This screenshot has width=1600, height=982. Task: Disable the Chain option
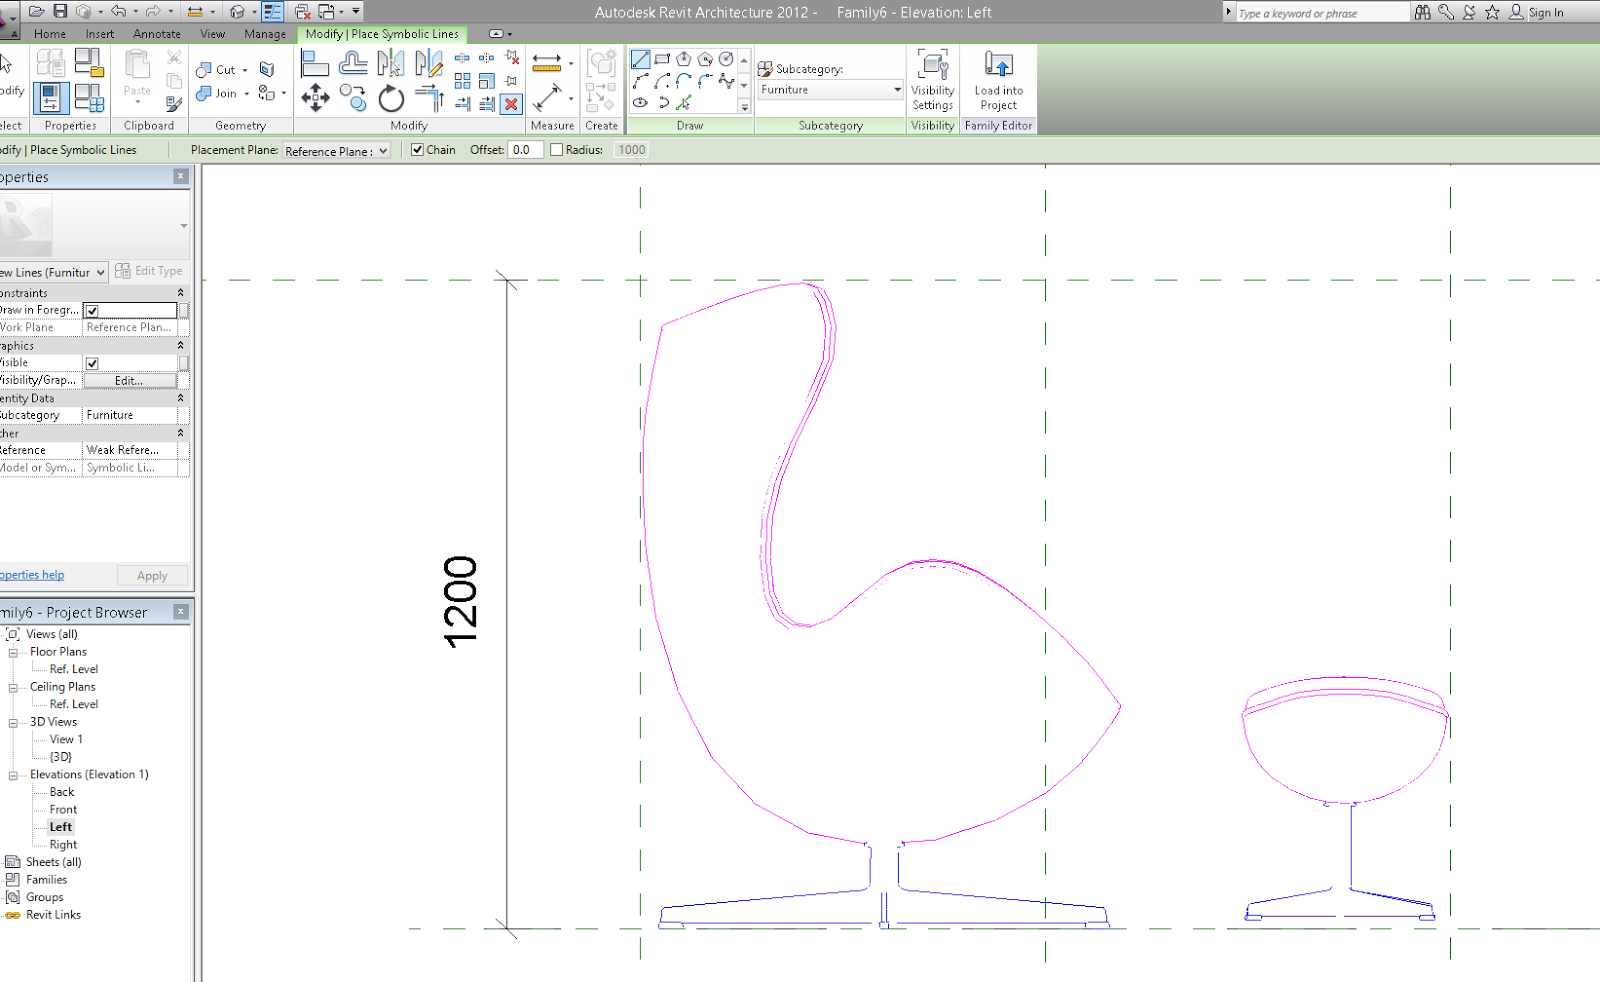[417, 149]
